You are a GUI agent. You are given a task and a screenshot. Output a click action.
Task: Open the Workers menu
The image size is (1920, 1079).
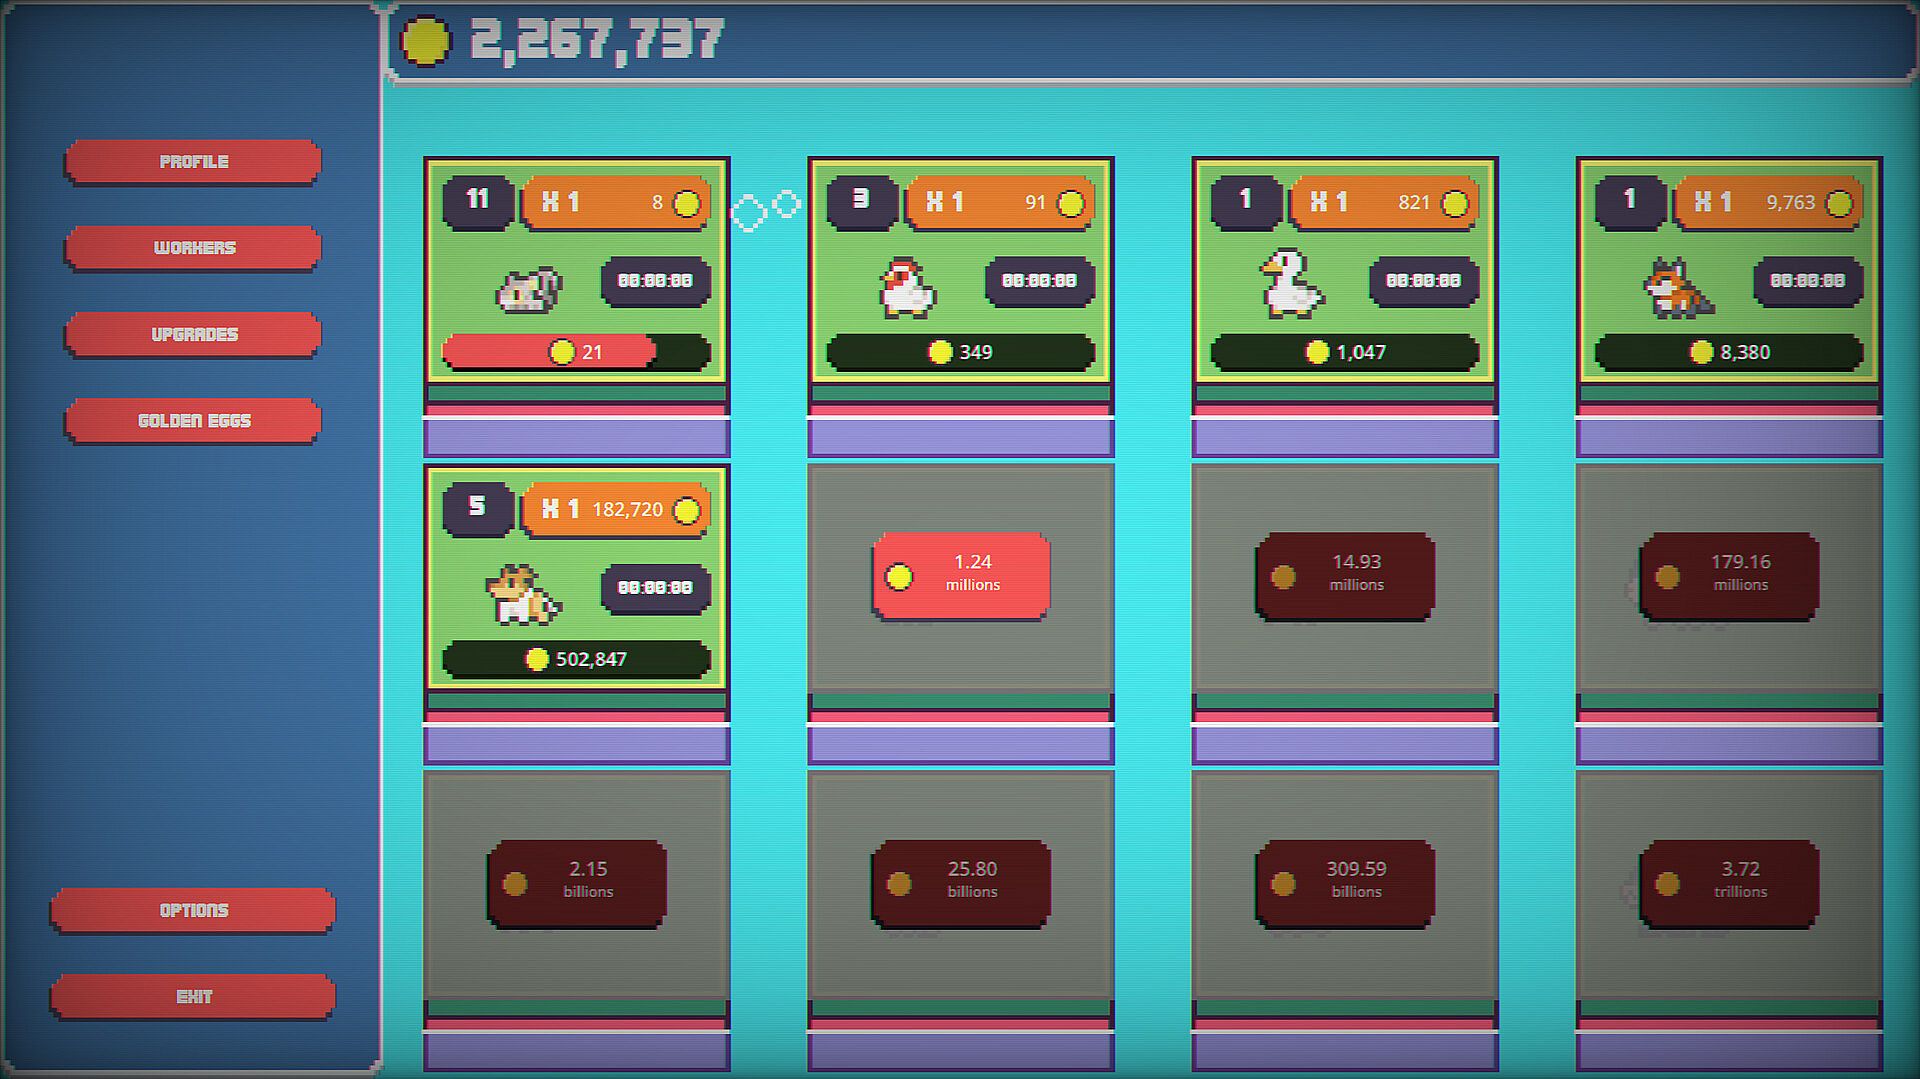tap(193, 248)
